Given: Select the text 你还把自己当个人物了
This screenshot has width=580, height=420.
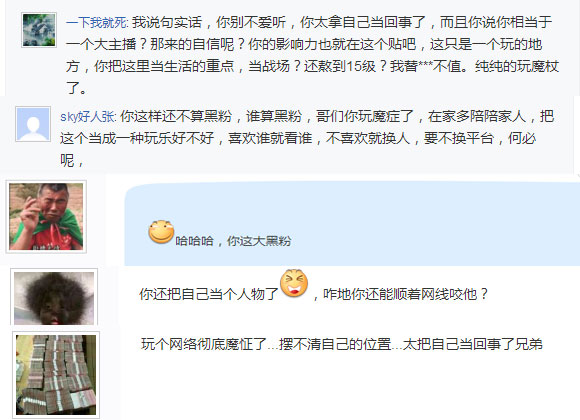Looking at the screenshot, I should pos(209,294).
